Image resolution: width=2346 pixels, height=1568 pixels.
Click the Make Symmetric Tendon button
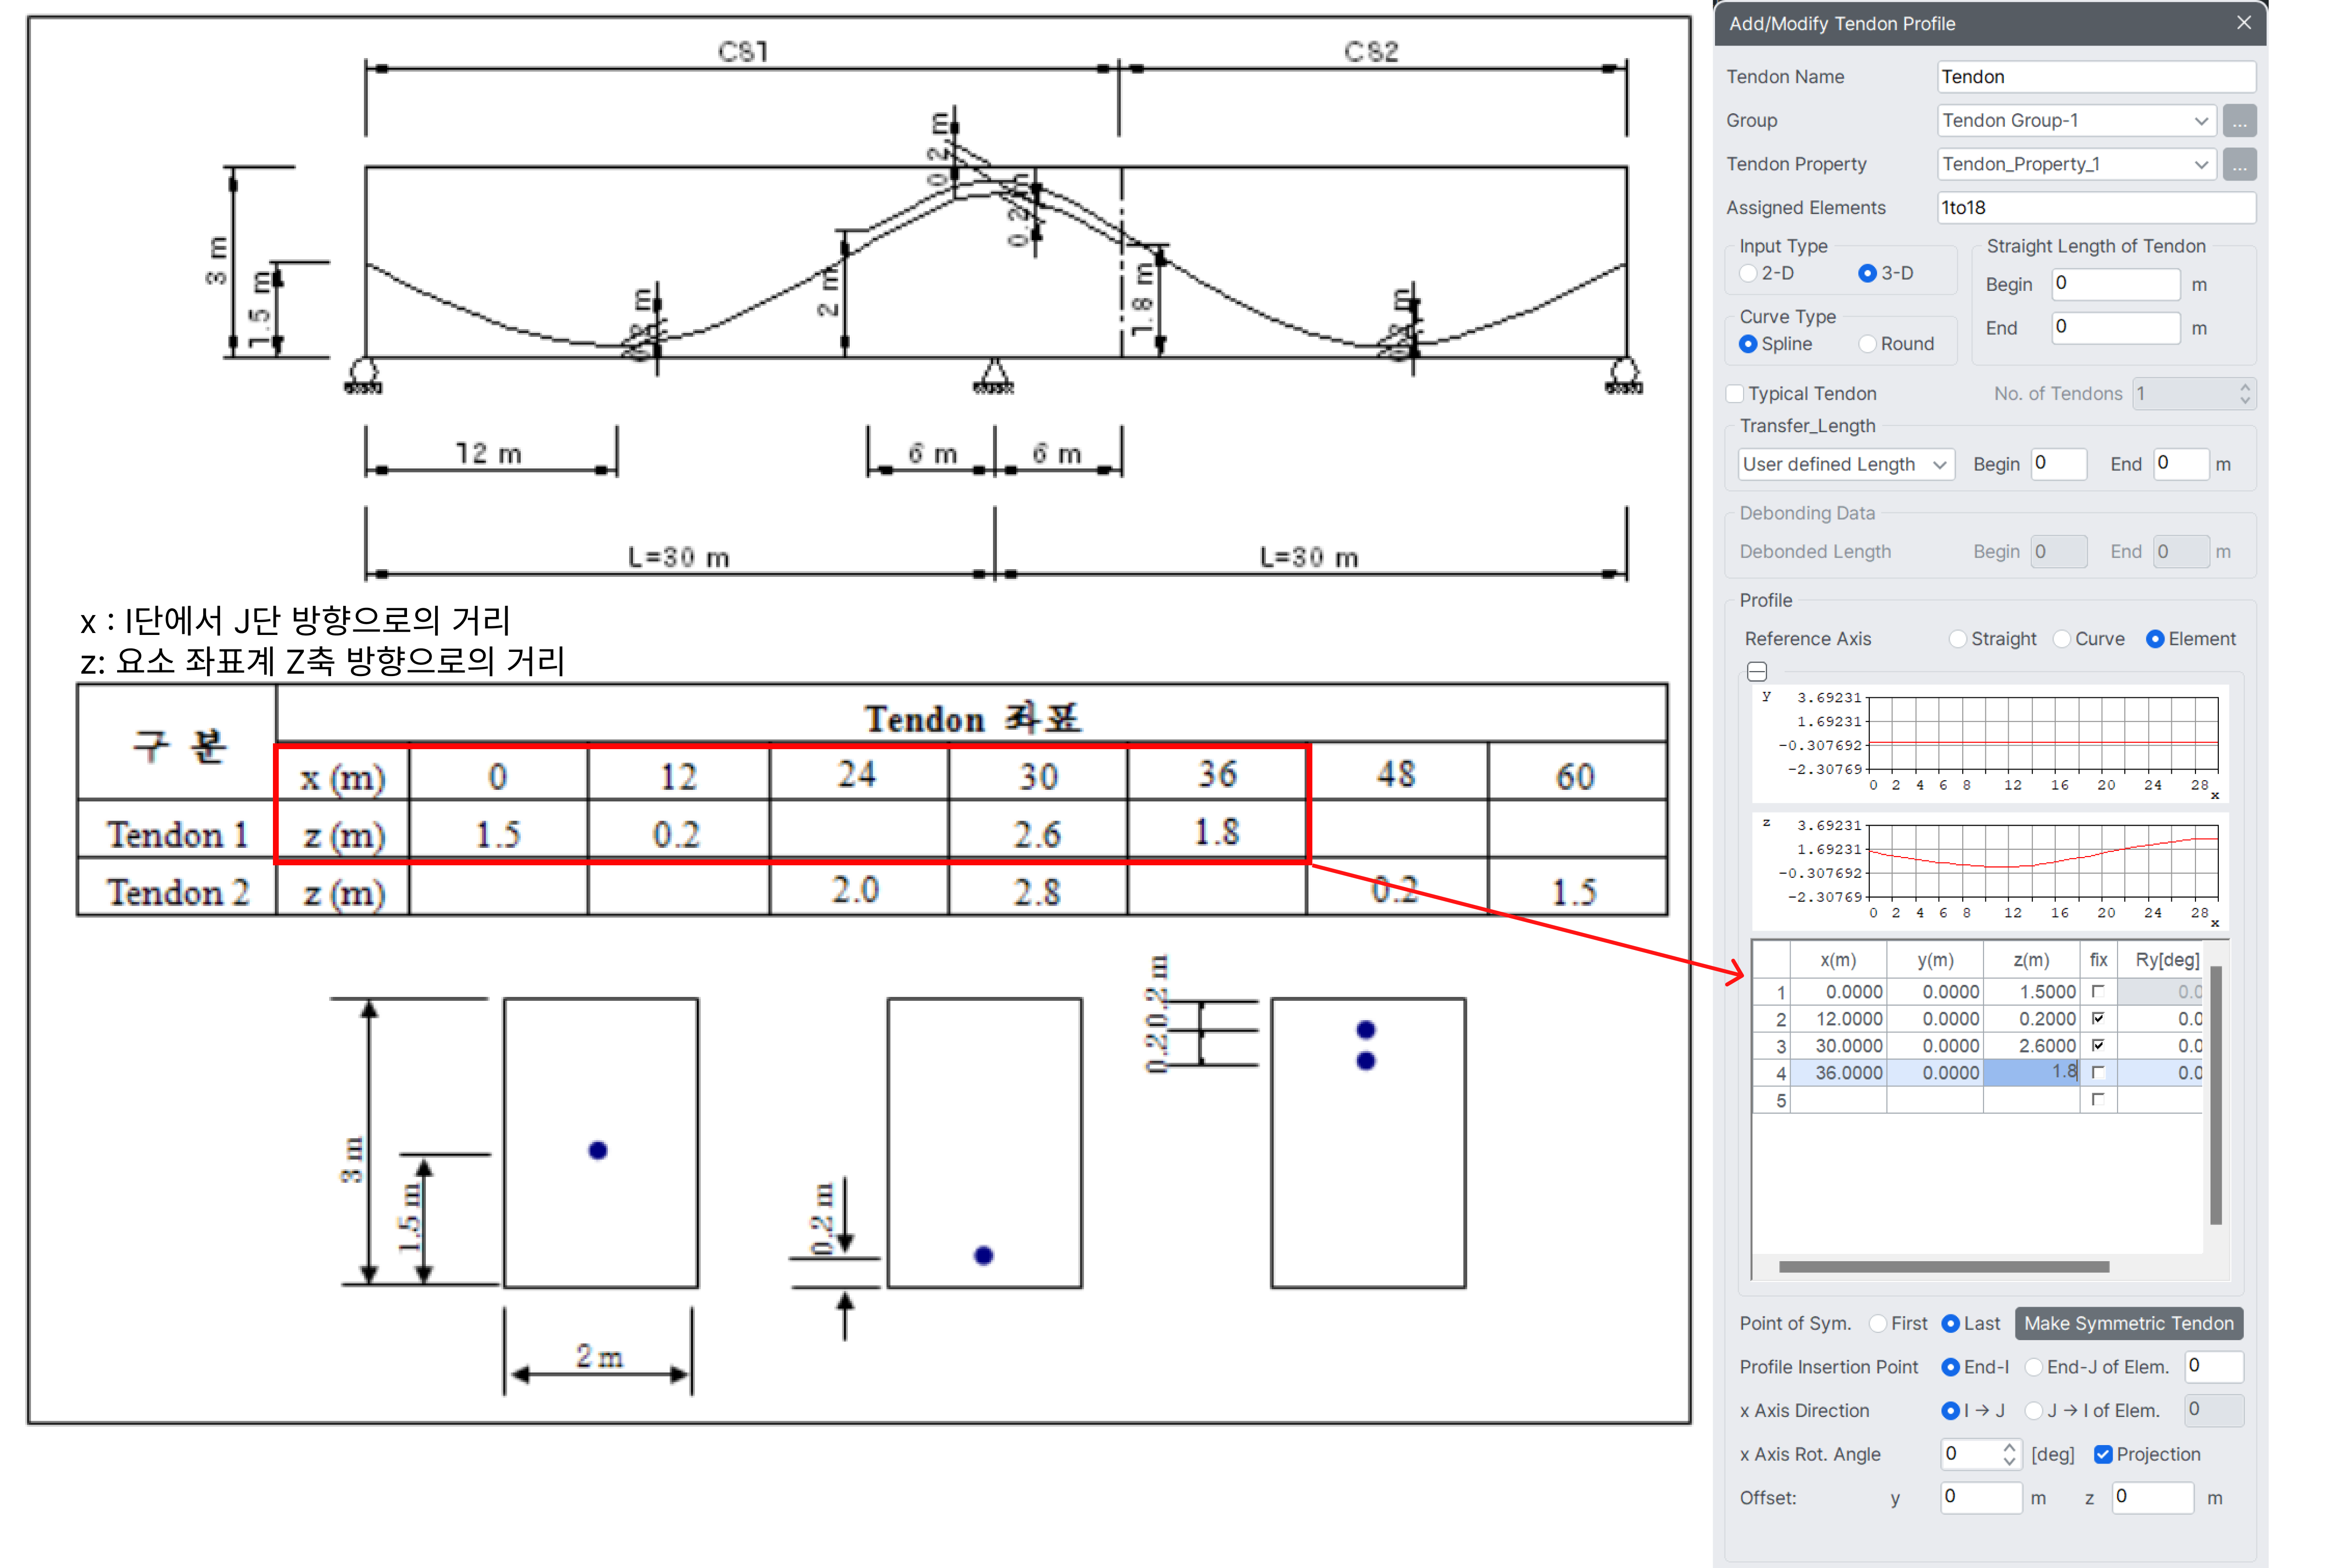coord(2129,1323)
